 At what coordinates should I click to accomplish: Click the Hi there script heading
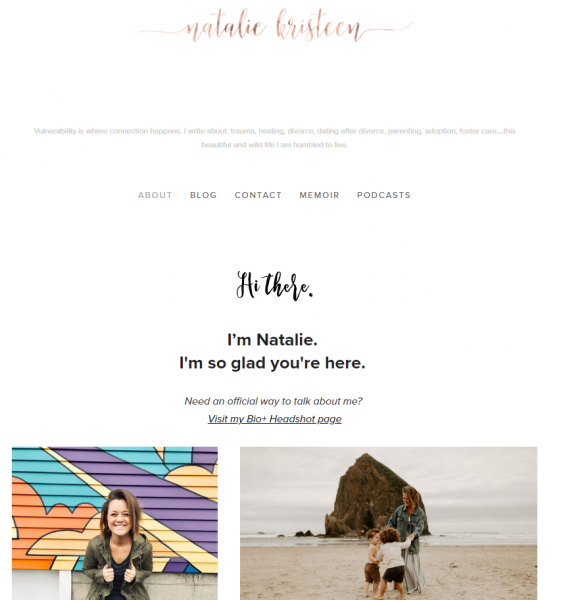274,286
